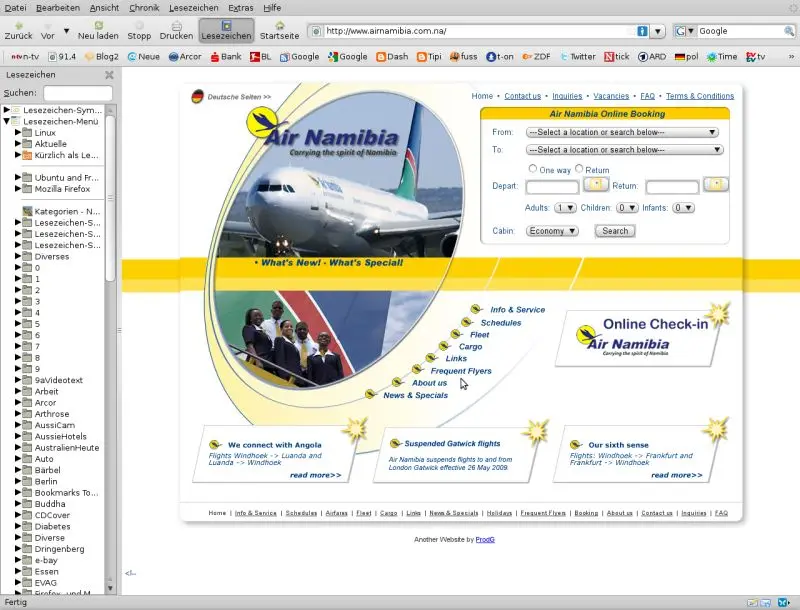Click the Suchen bookmark search field
800x610 pixels.
pyautogui.click(x=78, y=93)
